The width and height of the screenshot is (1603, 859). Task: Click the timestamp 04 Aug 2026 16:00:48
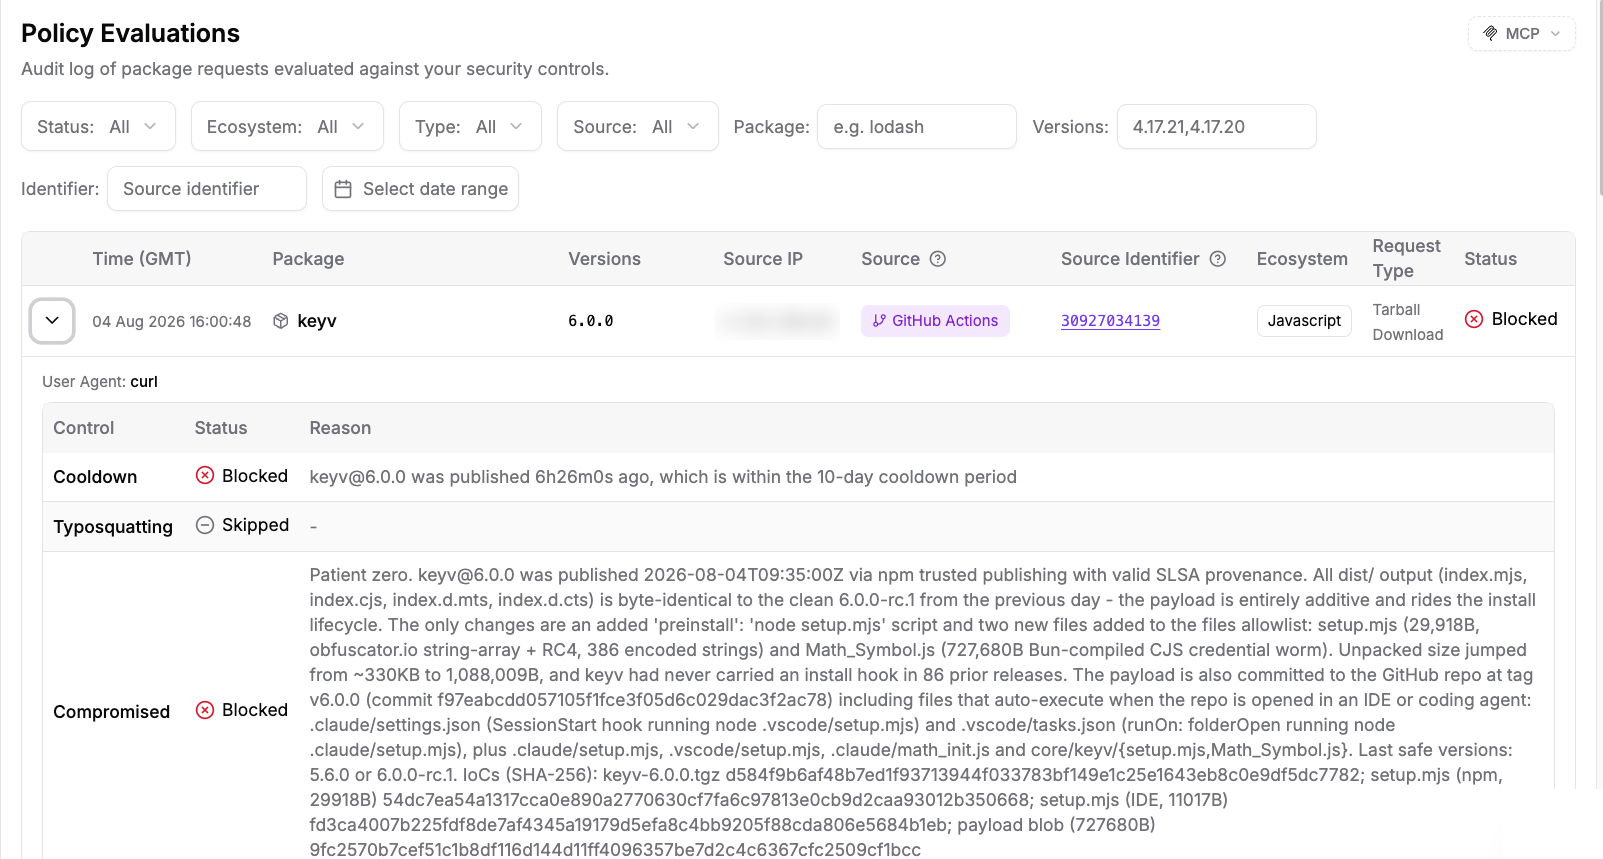pyautogui.click(x=172, y=321)
